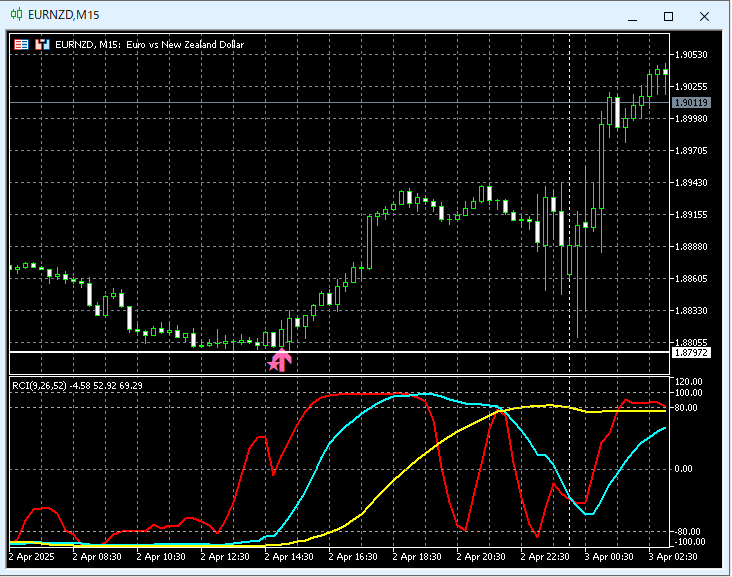The image size is (732, 577).
Task: Click the 1.89980 price scale value
Action: tap(691, 119)
